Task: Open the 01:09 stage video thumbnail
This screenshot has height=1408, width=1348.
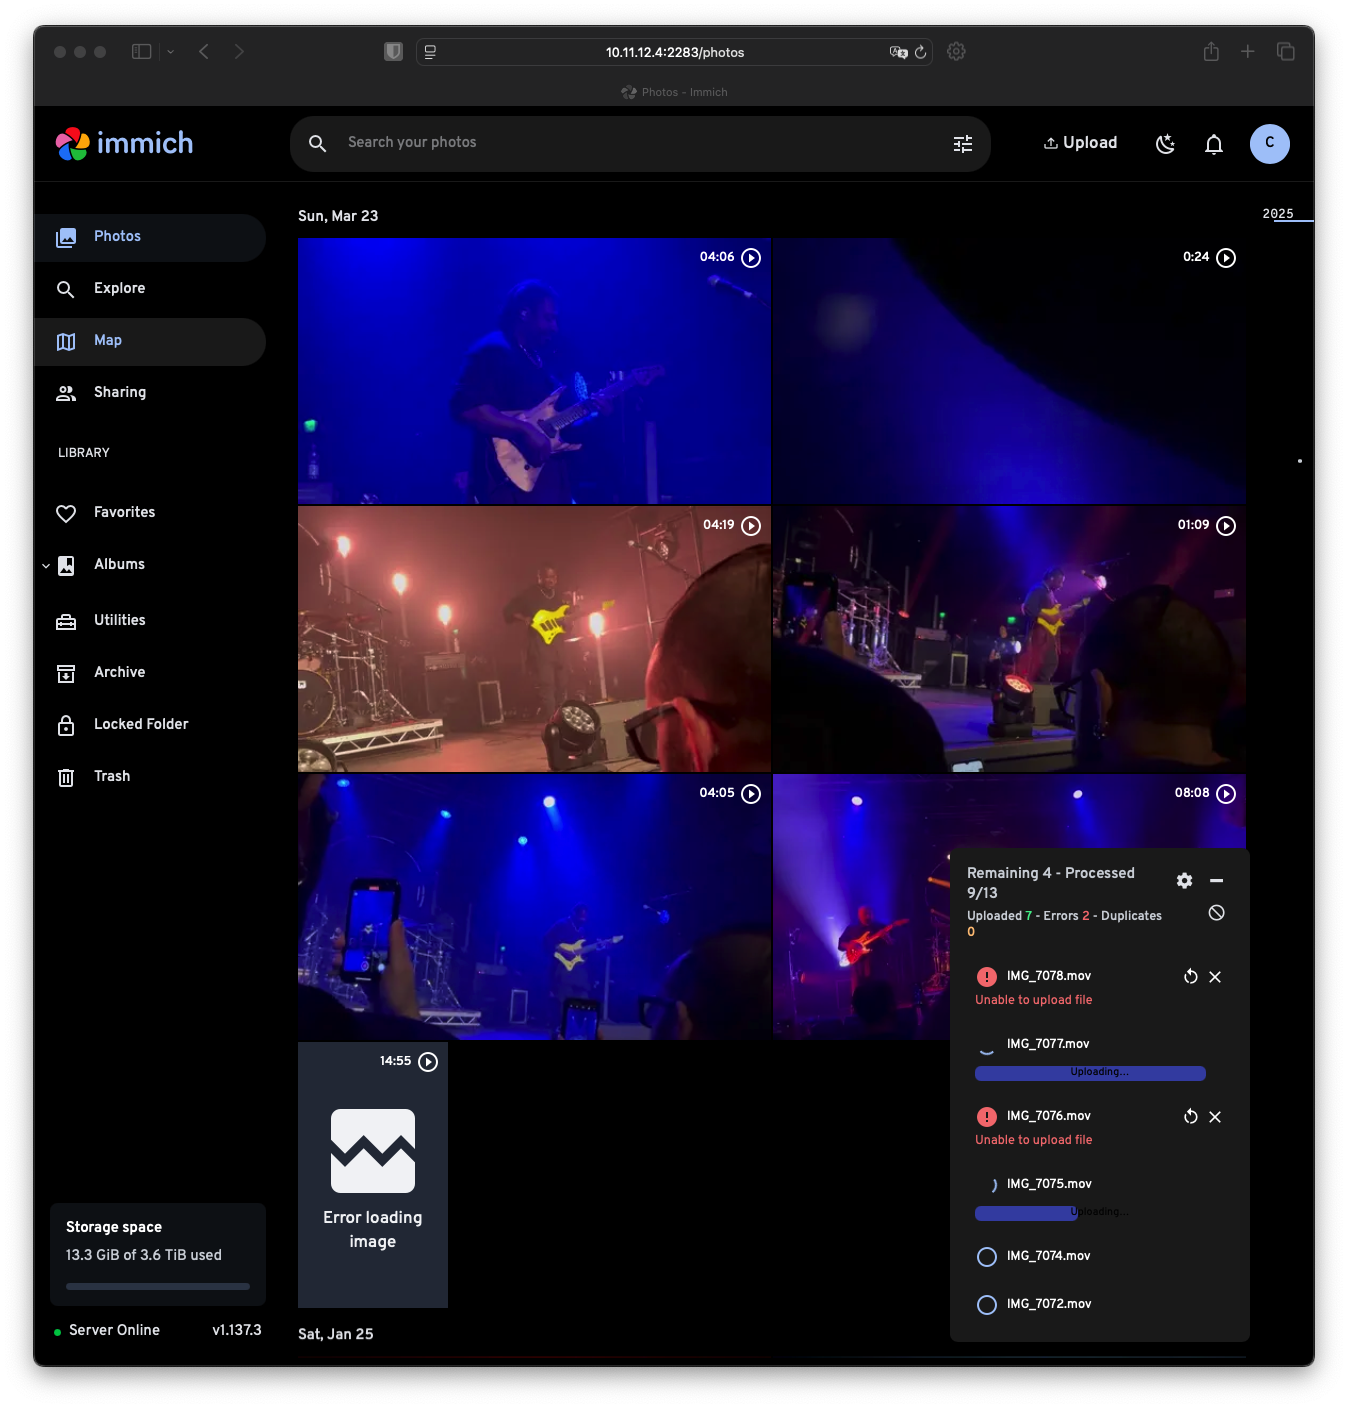Action: tap(1009, 639)
